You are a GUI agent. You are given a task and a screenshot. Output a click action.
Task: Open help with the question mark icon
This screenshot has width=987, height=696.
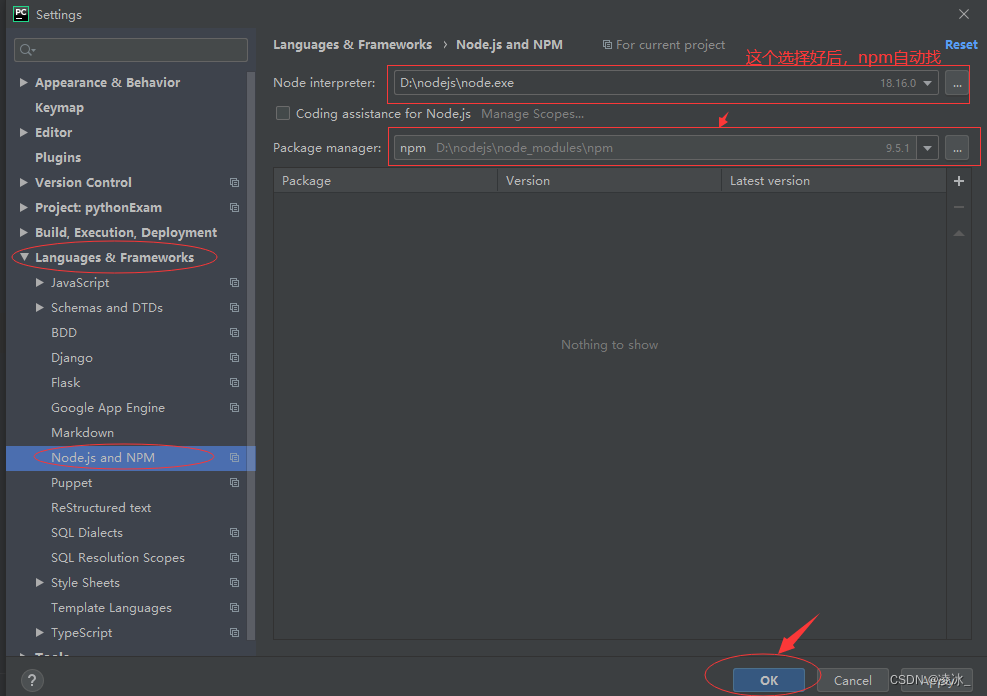(32, 680)
